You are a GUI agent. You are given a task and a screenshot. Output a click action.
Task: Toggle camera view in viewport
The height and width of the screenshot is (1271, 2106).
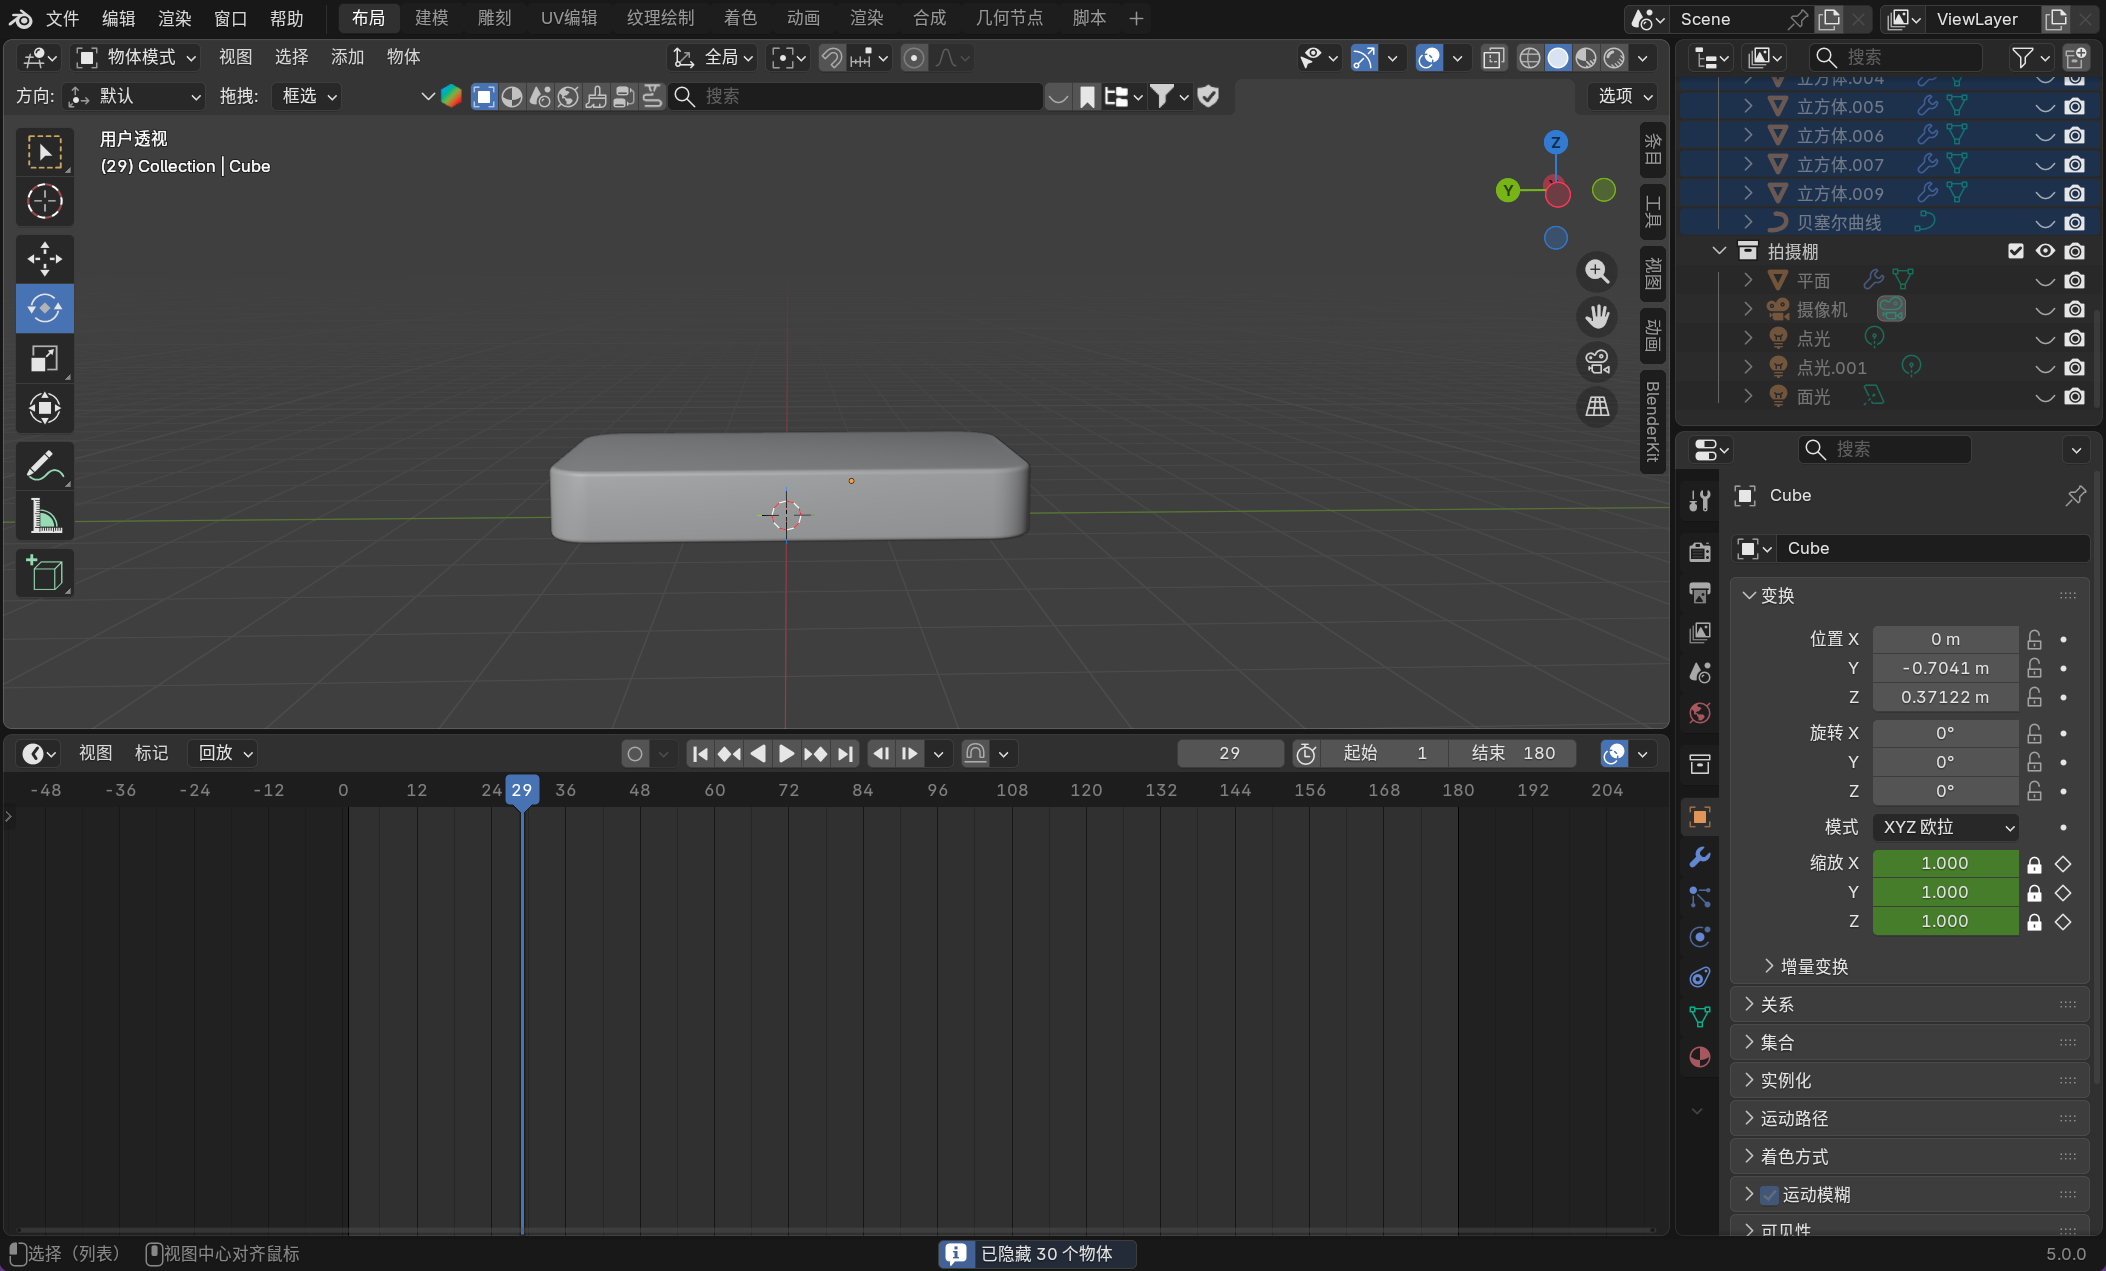tap(1597, 362)
